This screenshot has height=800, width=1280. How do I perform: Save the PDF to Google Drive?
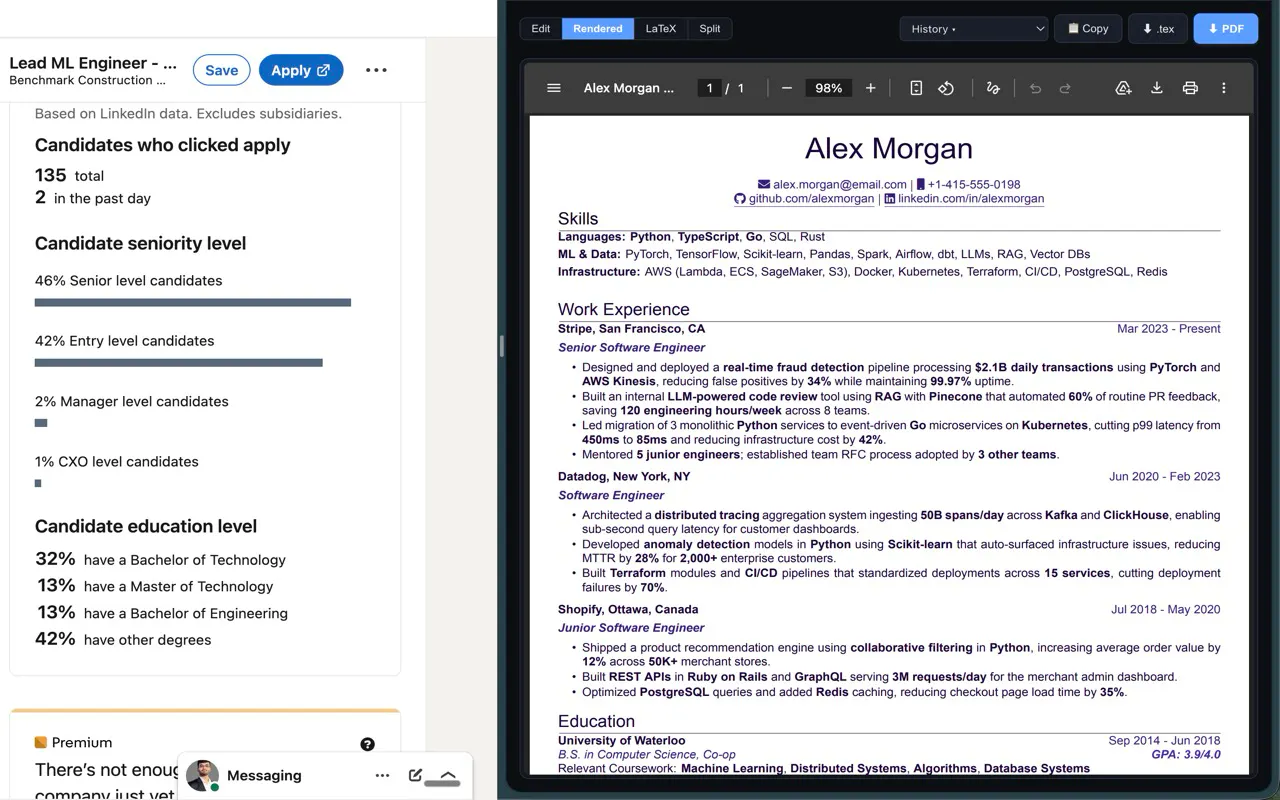pos(1123,88)
